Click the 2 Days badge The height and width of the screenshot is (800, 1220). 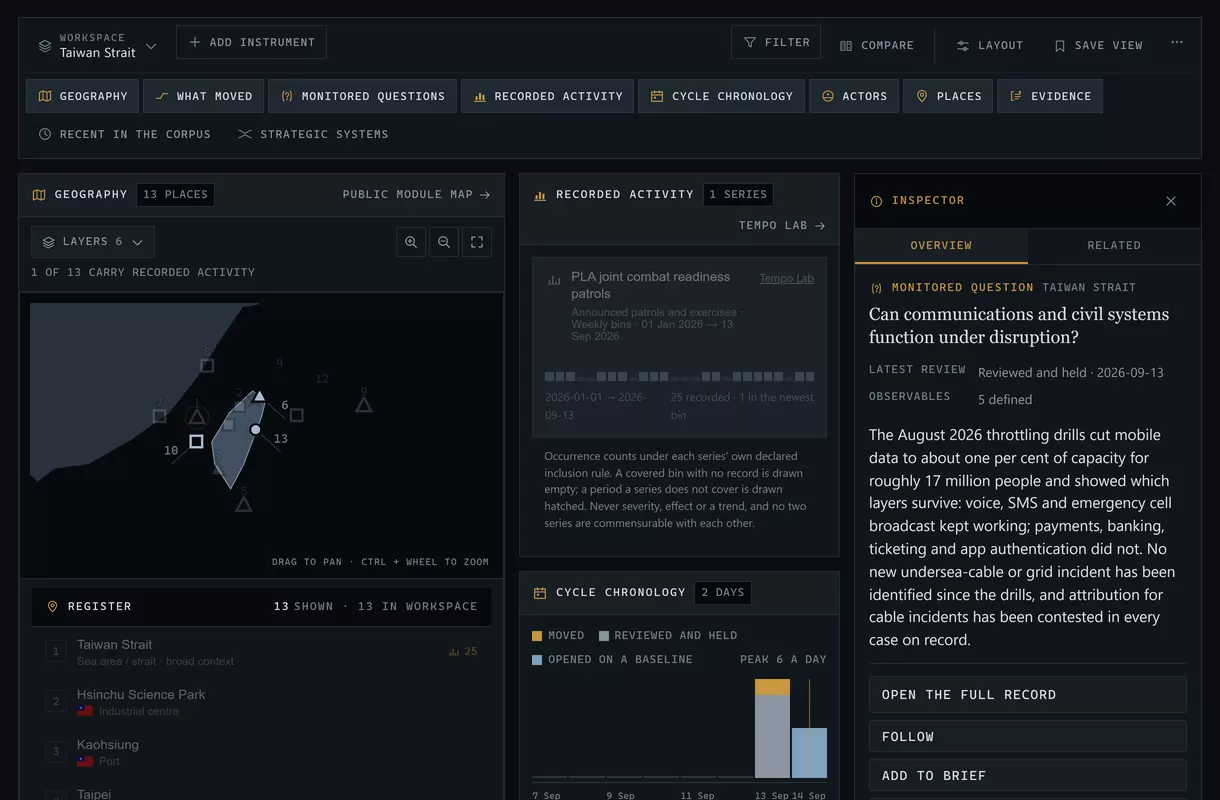tap(723, 592)
